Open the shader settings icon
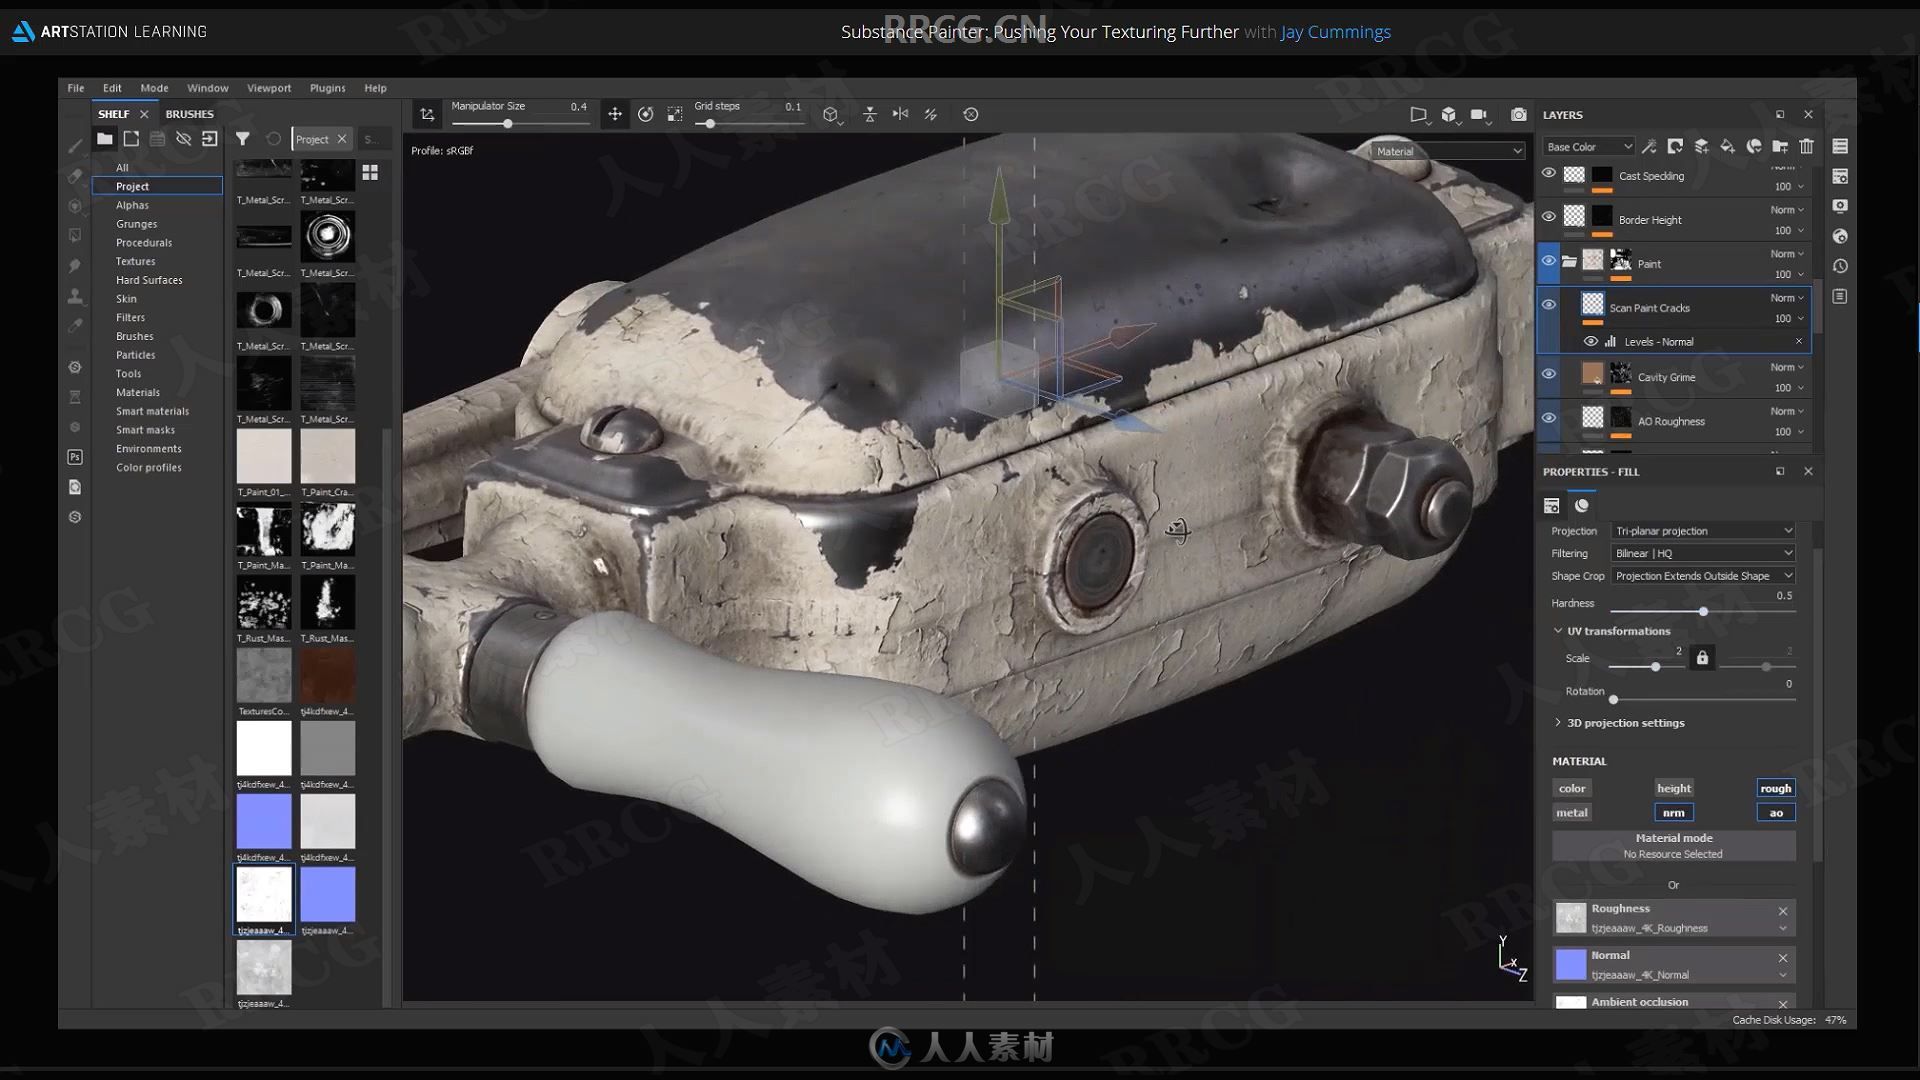Viewport: 1920px width, 1080px height. point(1840,236)
